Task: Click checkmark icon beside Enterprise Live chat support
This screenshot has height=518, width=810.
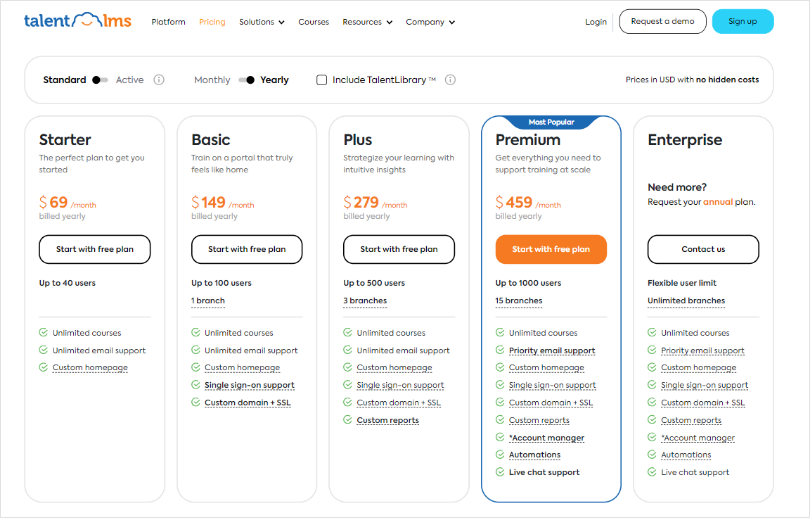Action: click(652, 472)
